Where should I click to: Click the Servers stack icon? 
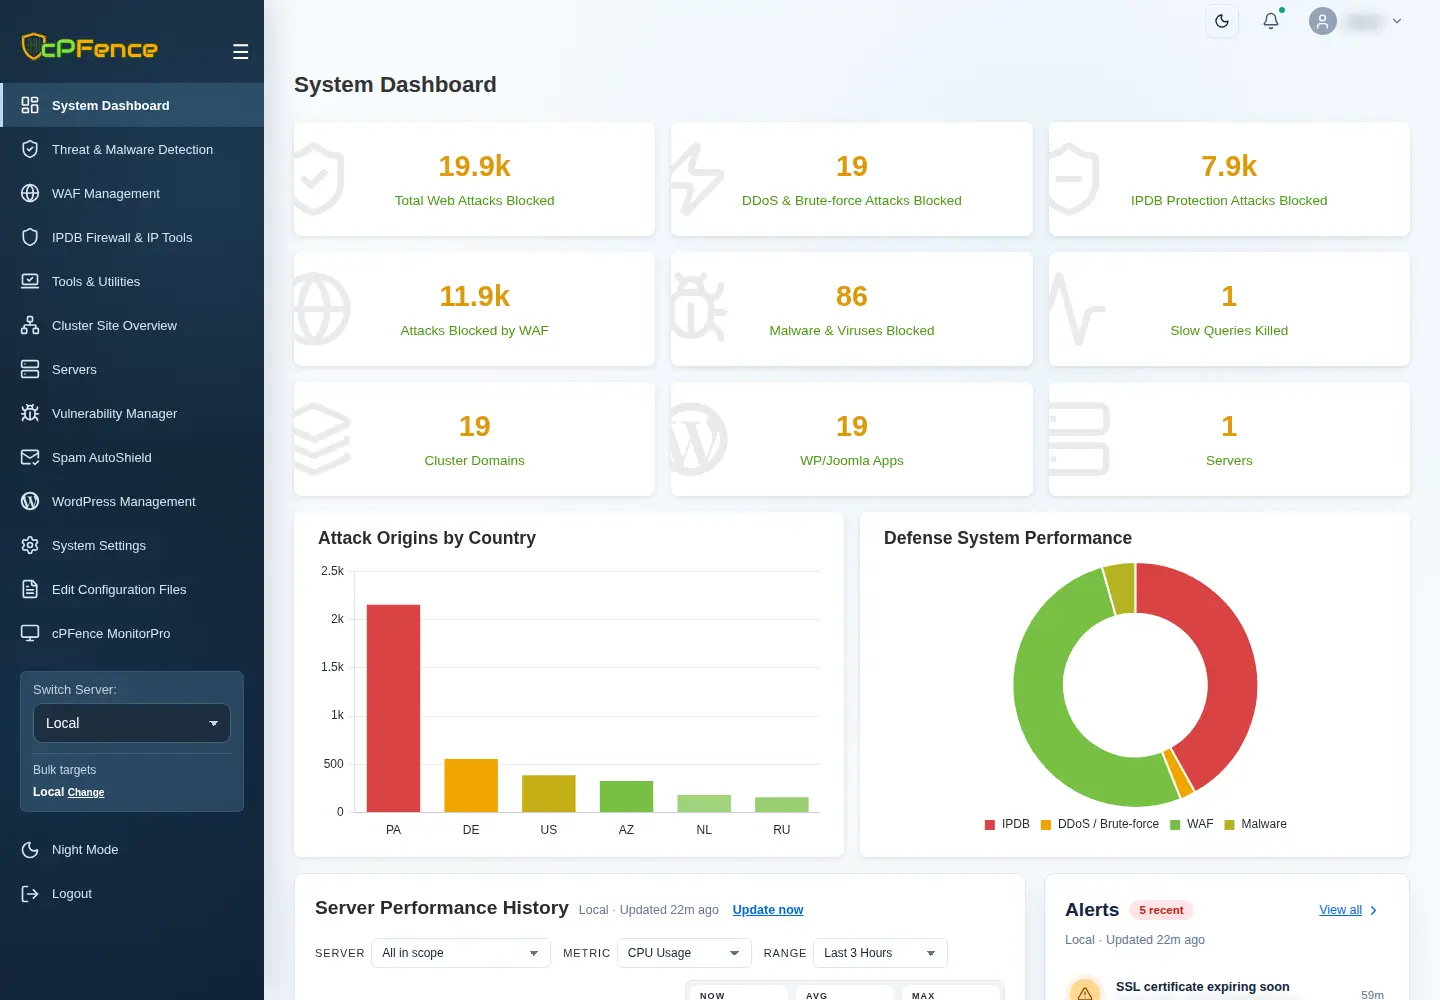(x=30, y=369)
